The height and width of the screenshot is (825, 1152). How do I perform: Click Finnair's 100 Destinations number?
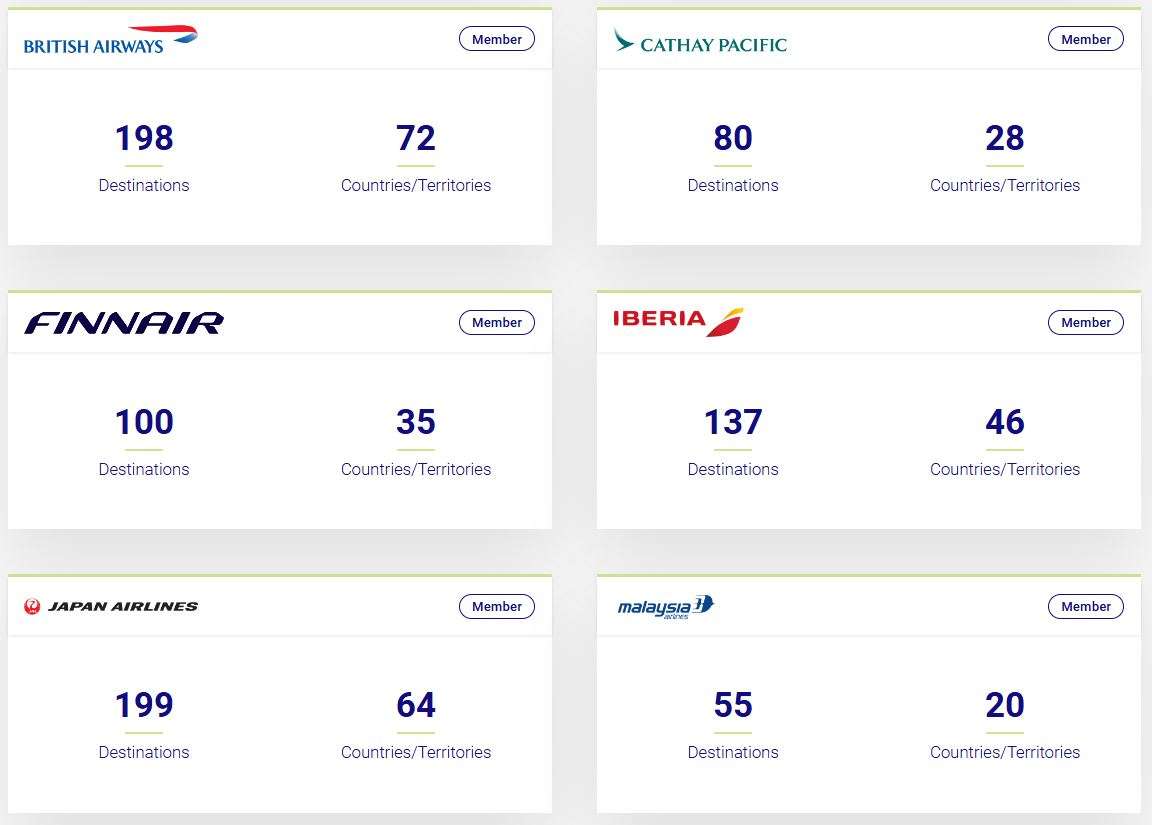[144, 422]
